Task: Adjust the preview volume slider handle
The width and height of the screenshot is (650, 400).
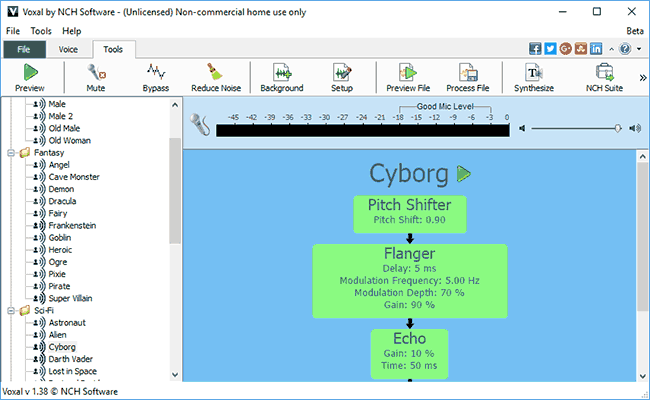Action: 618,128
